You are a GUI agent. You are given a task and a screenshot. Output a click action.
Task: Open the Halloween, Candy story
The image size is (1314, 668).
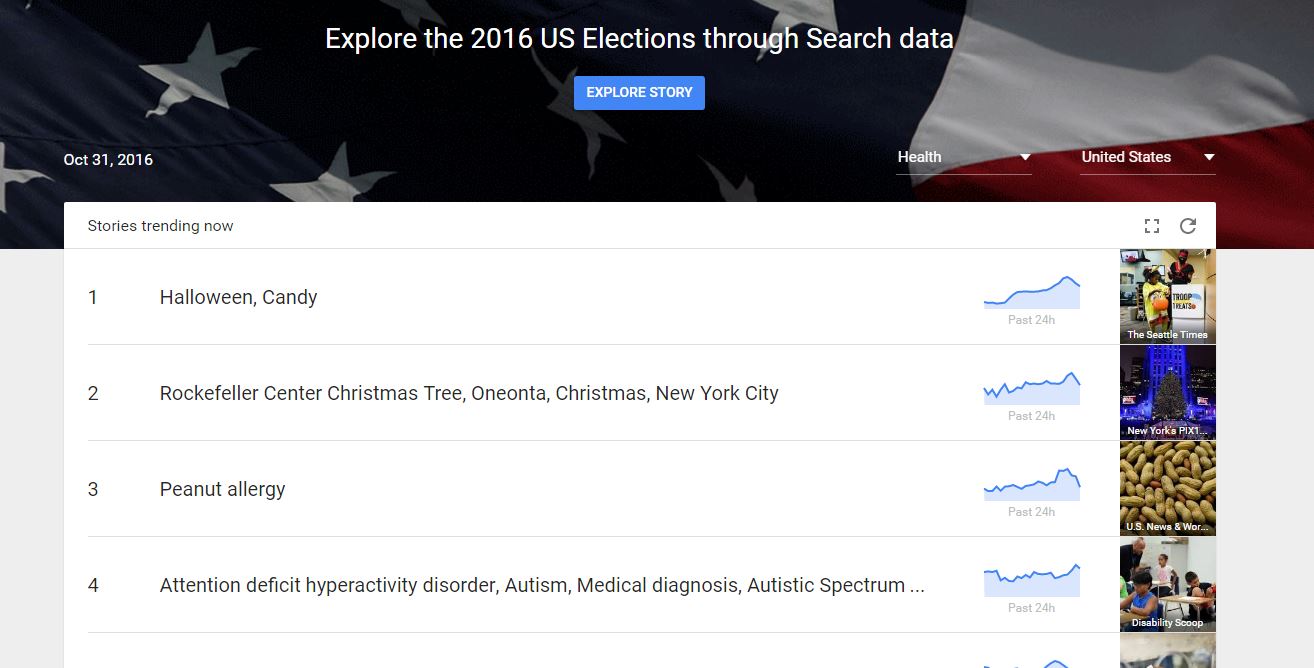(x=238, y=297)
